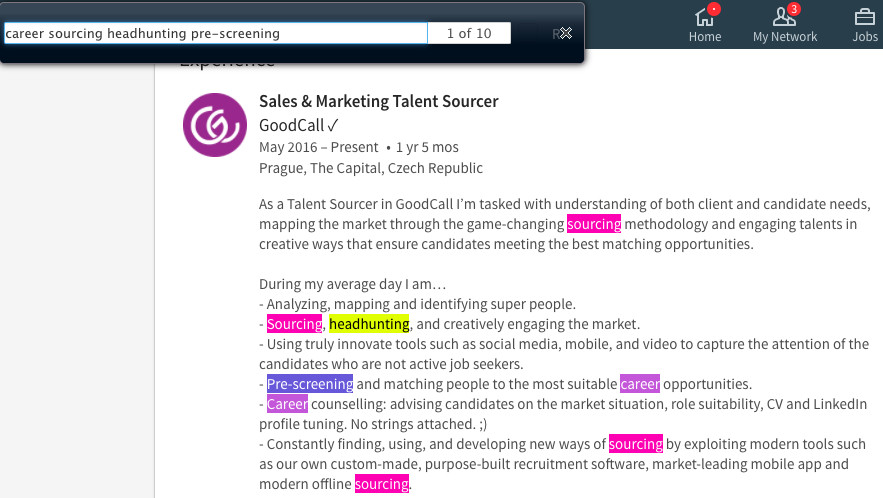Viewport: 883px width, 498px height.
Task: Click the red 3 badge on My Network
Action: click(x=793, y=9)
